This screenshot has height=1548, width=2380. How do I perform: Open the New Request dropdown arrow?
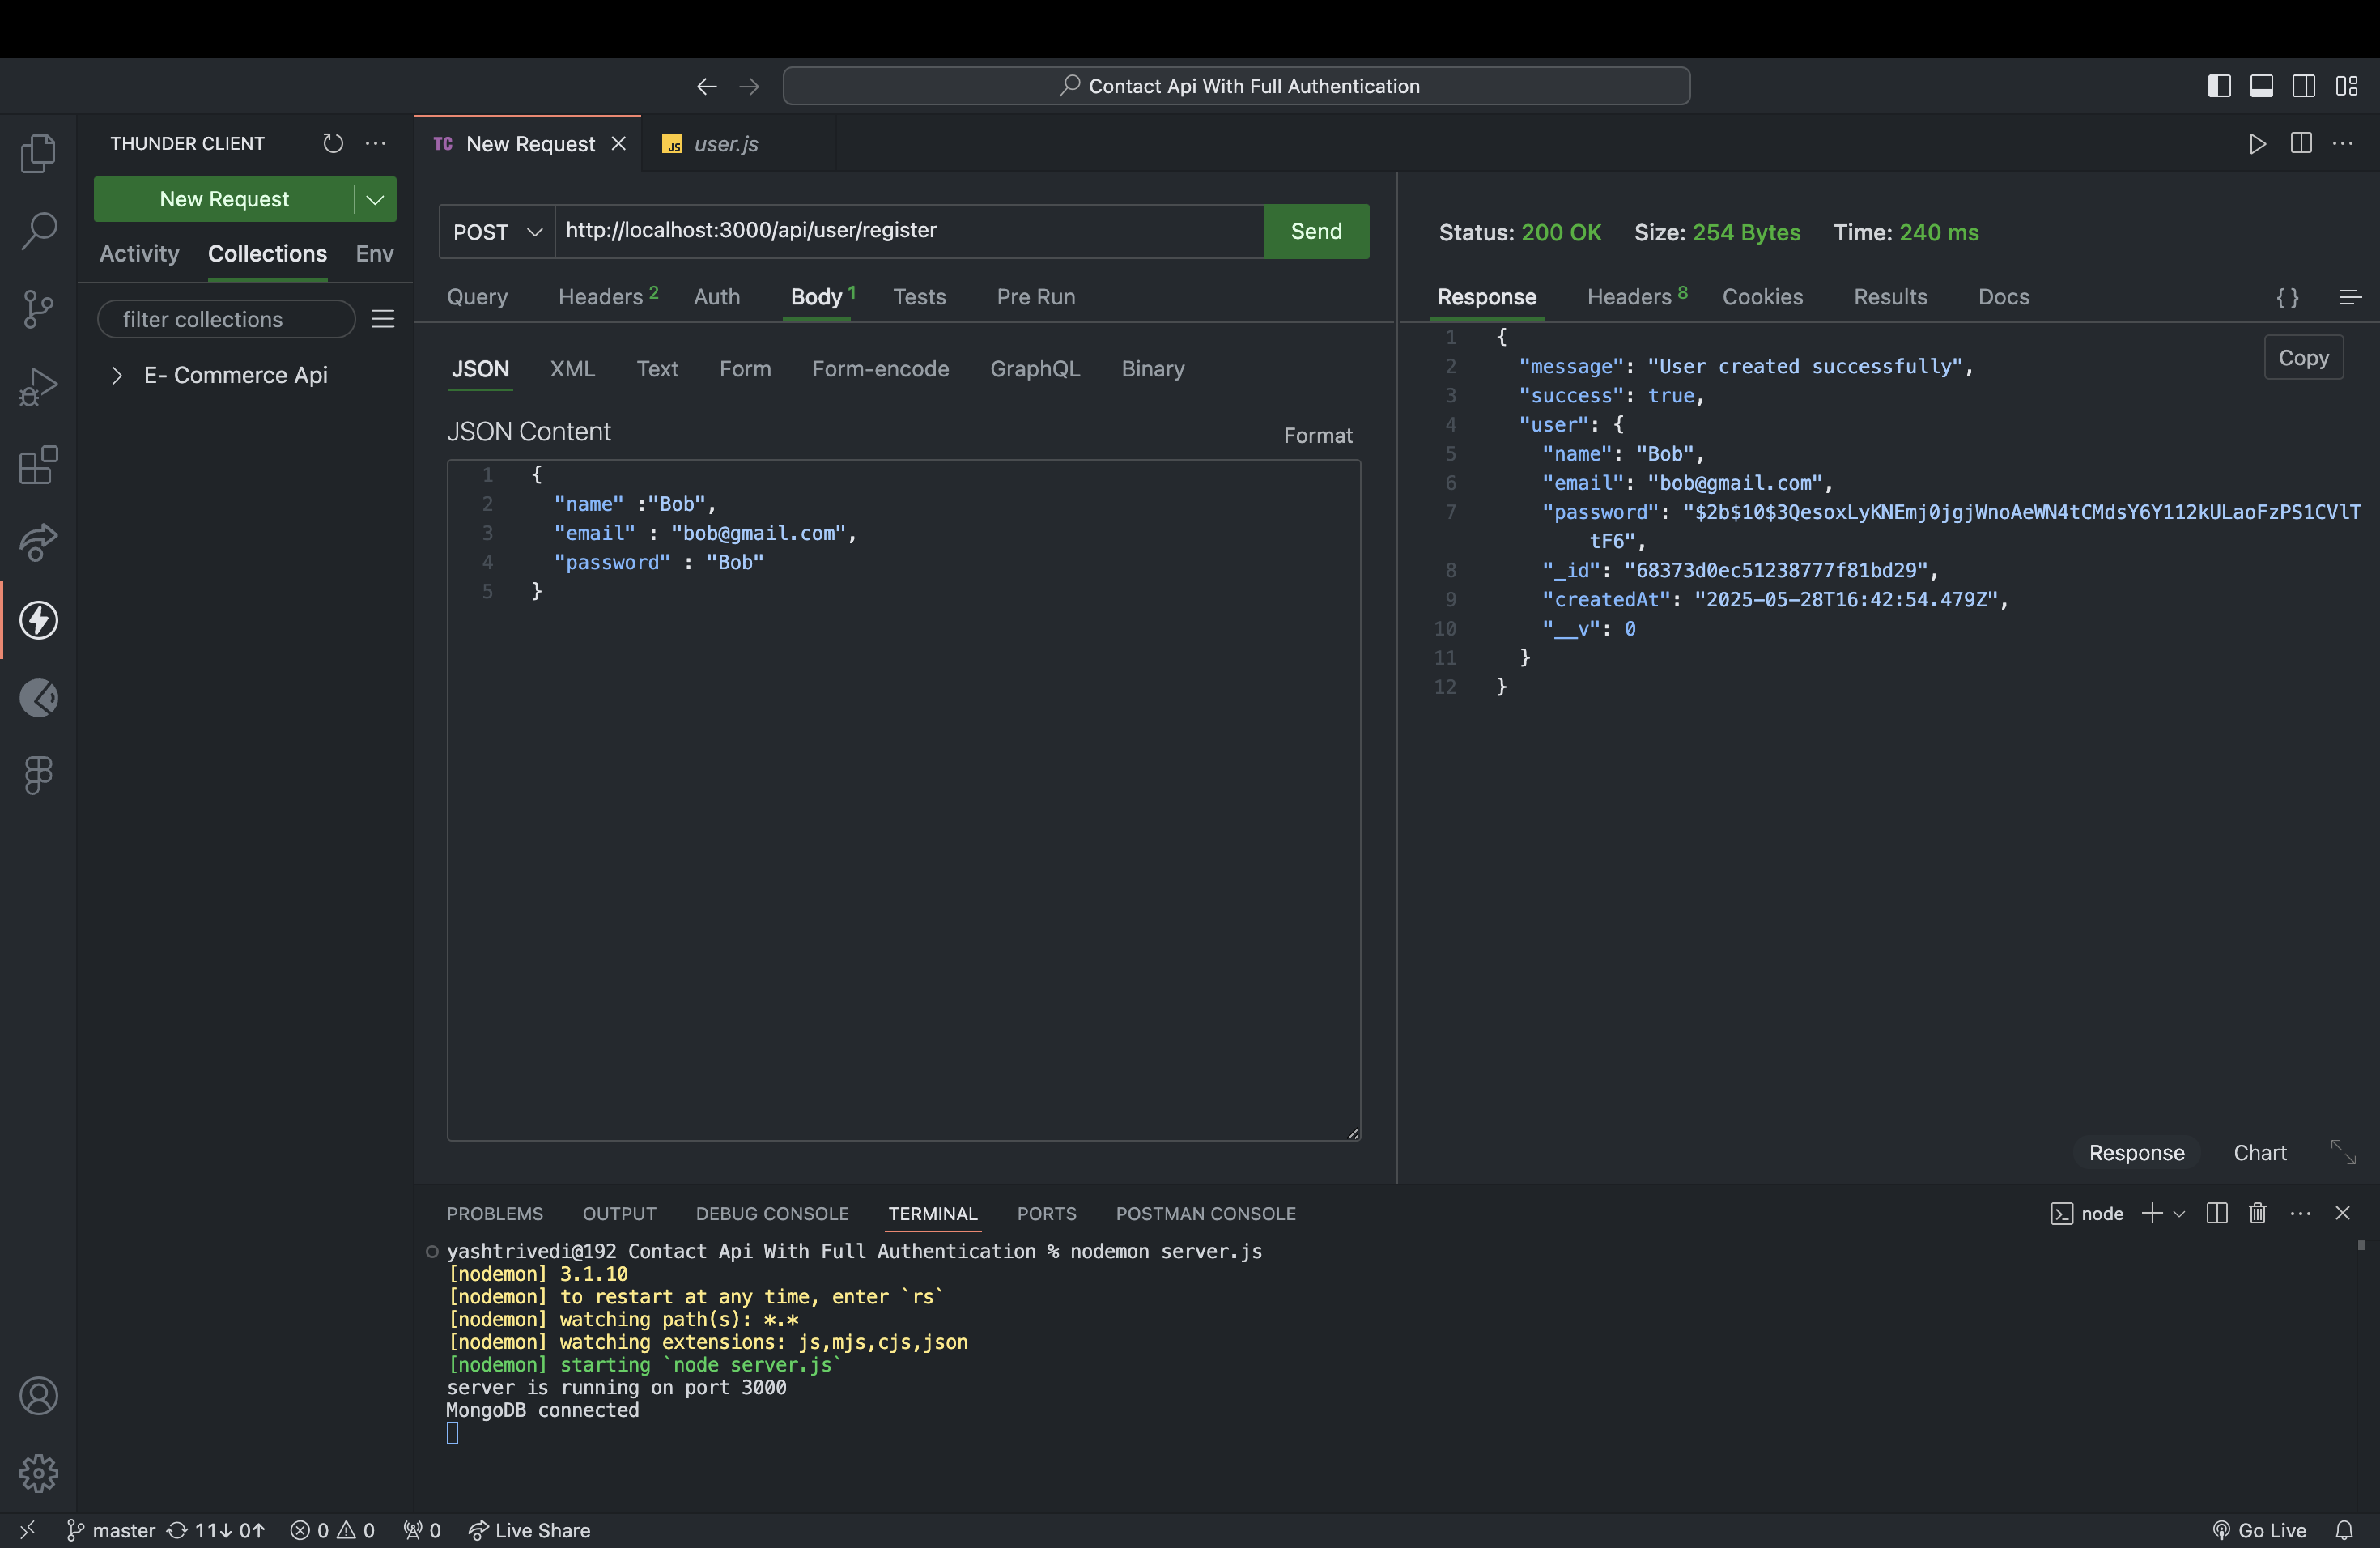click(x=375, y=199)
